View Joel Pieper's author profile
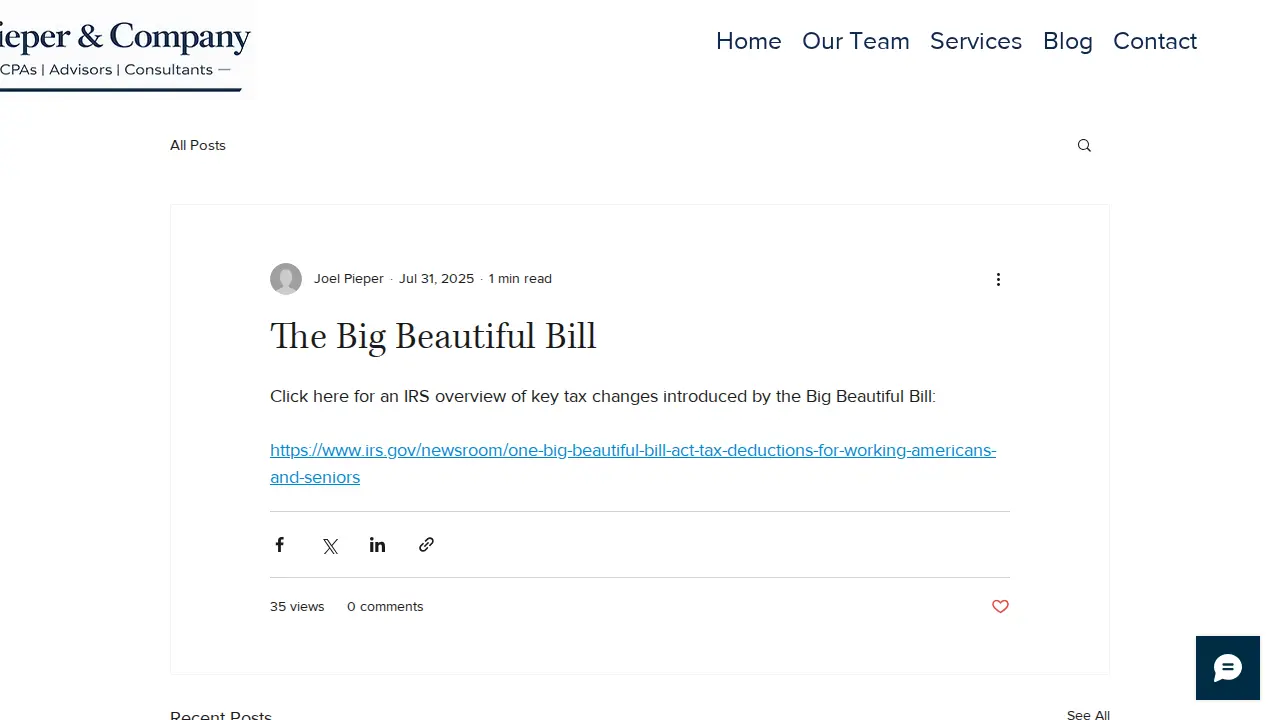 coord(349,279)
